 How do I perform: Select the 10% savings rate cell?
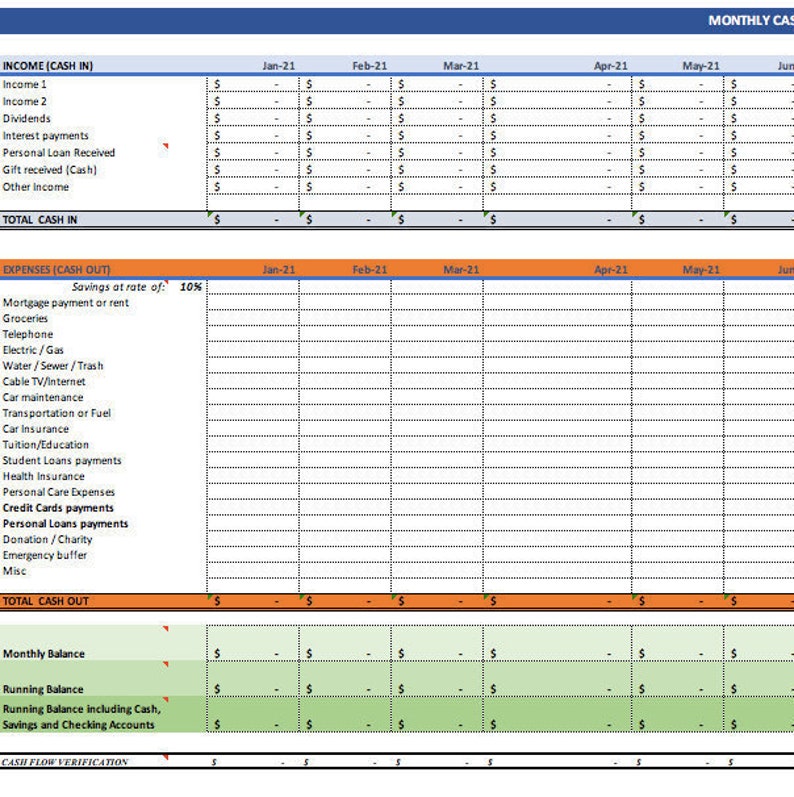188,287
